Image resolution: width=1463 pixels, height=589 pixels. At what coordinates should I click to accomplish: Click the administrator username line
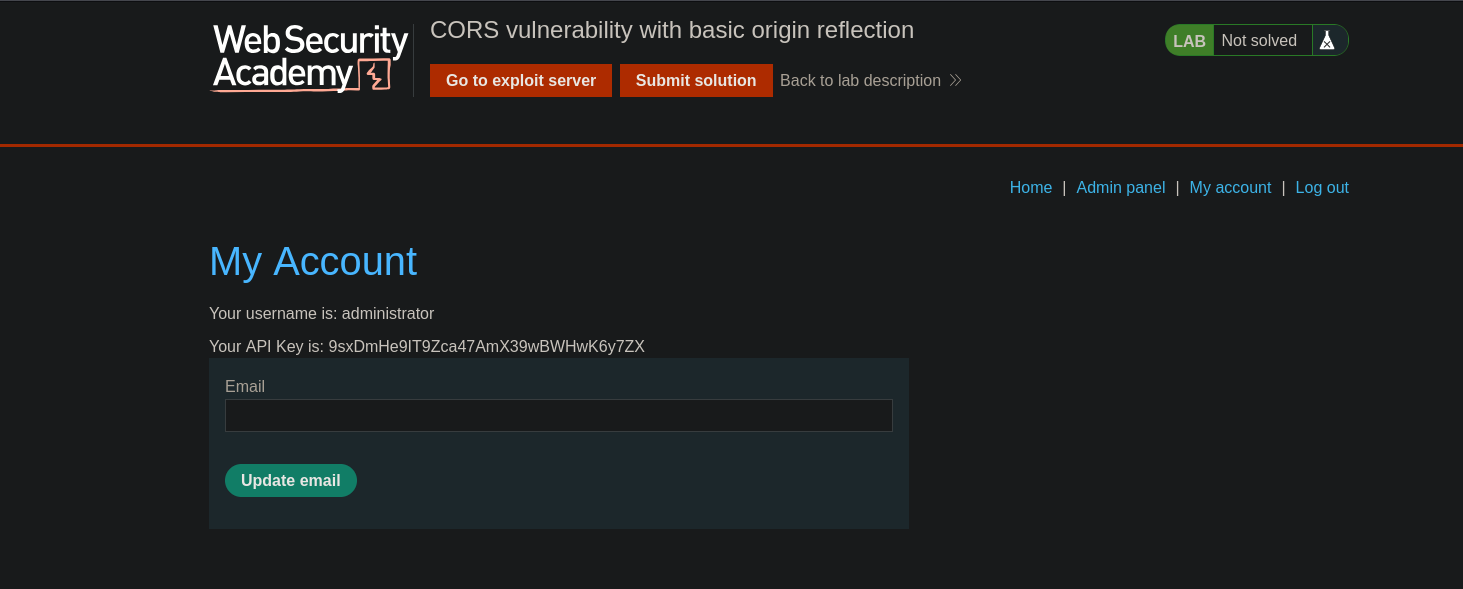click(321, 313)
